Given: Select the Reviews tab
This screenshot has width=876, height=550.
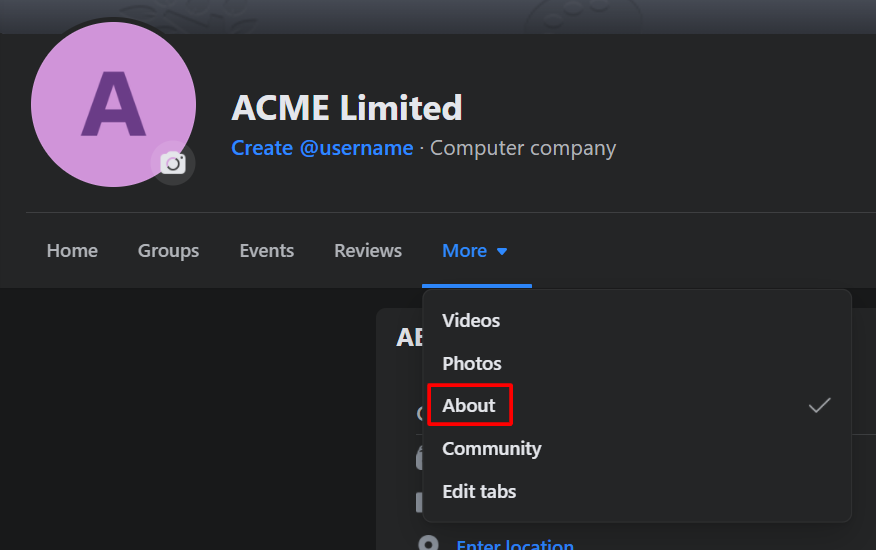Looking at the screenshot, I should [368, 250].
